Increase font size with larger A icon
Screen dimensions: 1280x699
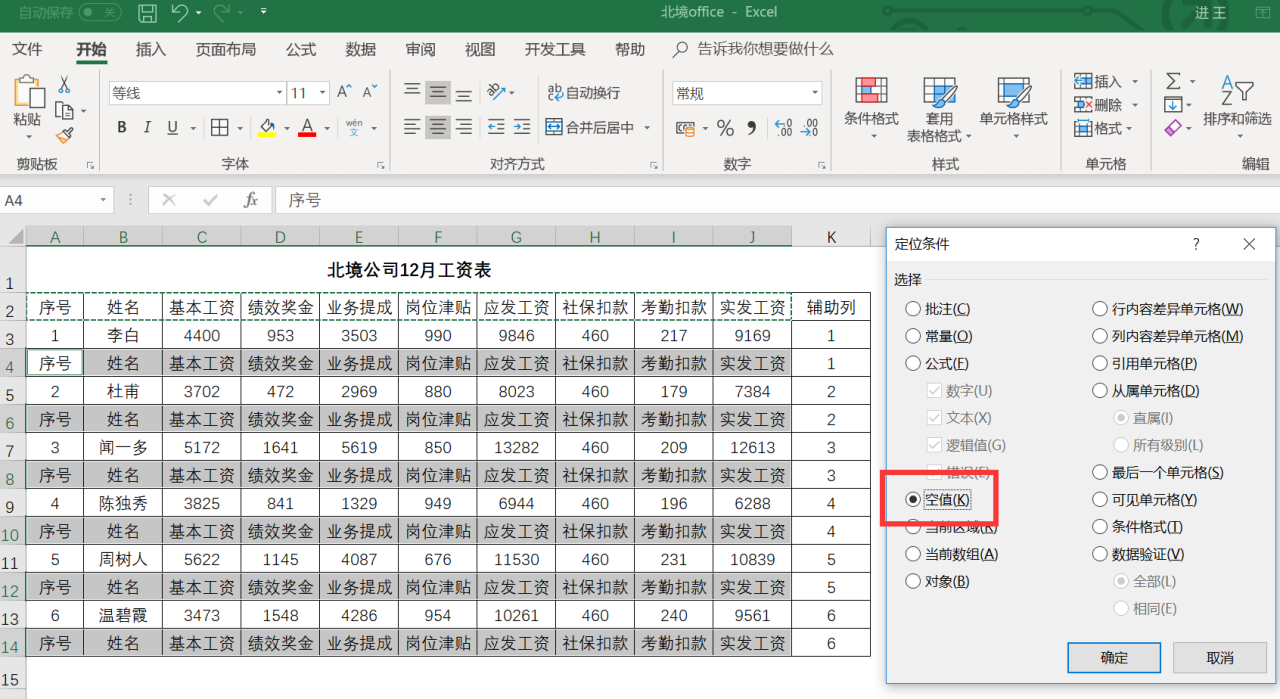344,92
